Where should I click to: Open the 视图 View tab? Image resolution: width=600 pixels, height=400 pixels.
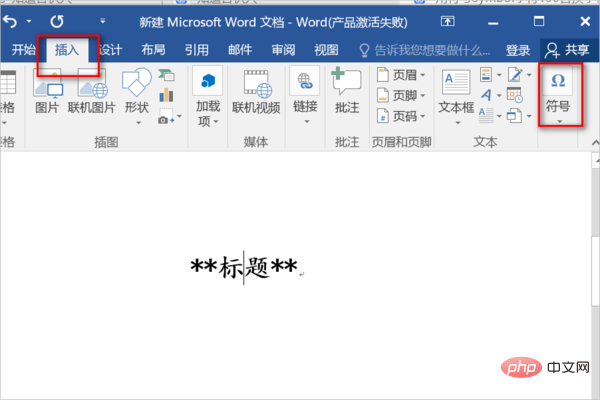coord(326,49)
